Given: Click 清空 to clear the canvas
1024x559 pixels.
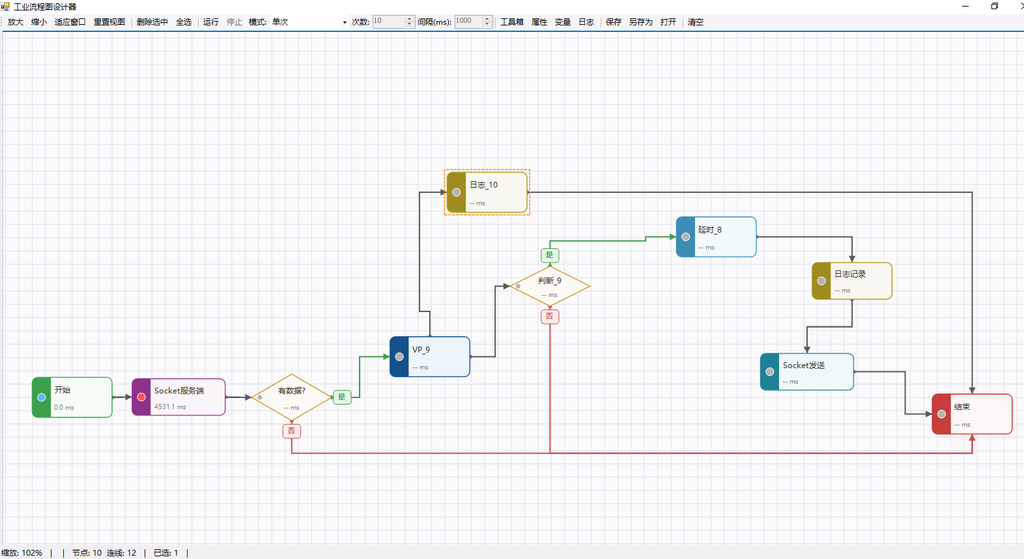Looking at the screenshot, I should (696, 22).
